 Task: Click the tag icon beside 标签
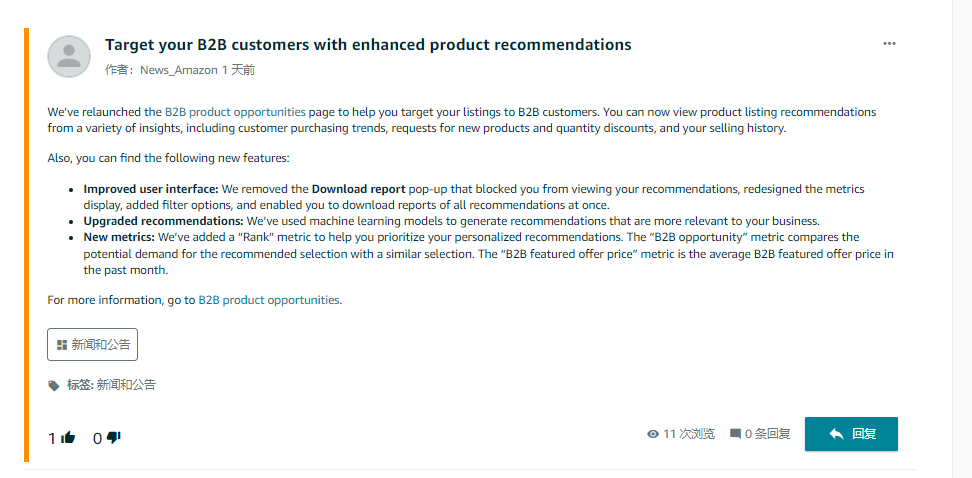pyautogui.click(x=54, y=385)
